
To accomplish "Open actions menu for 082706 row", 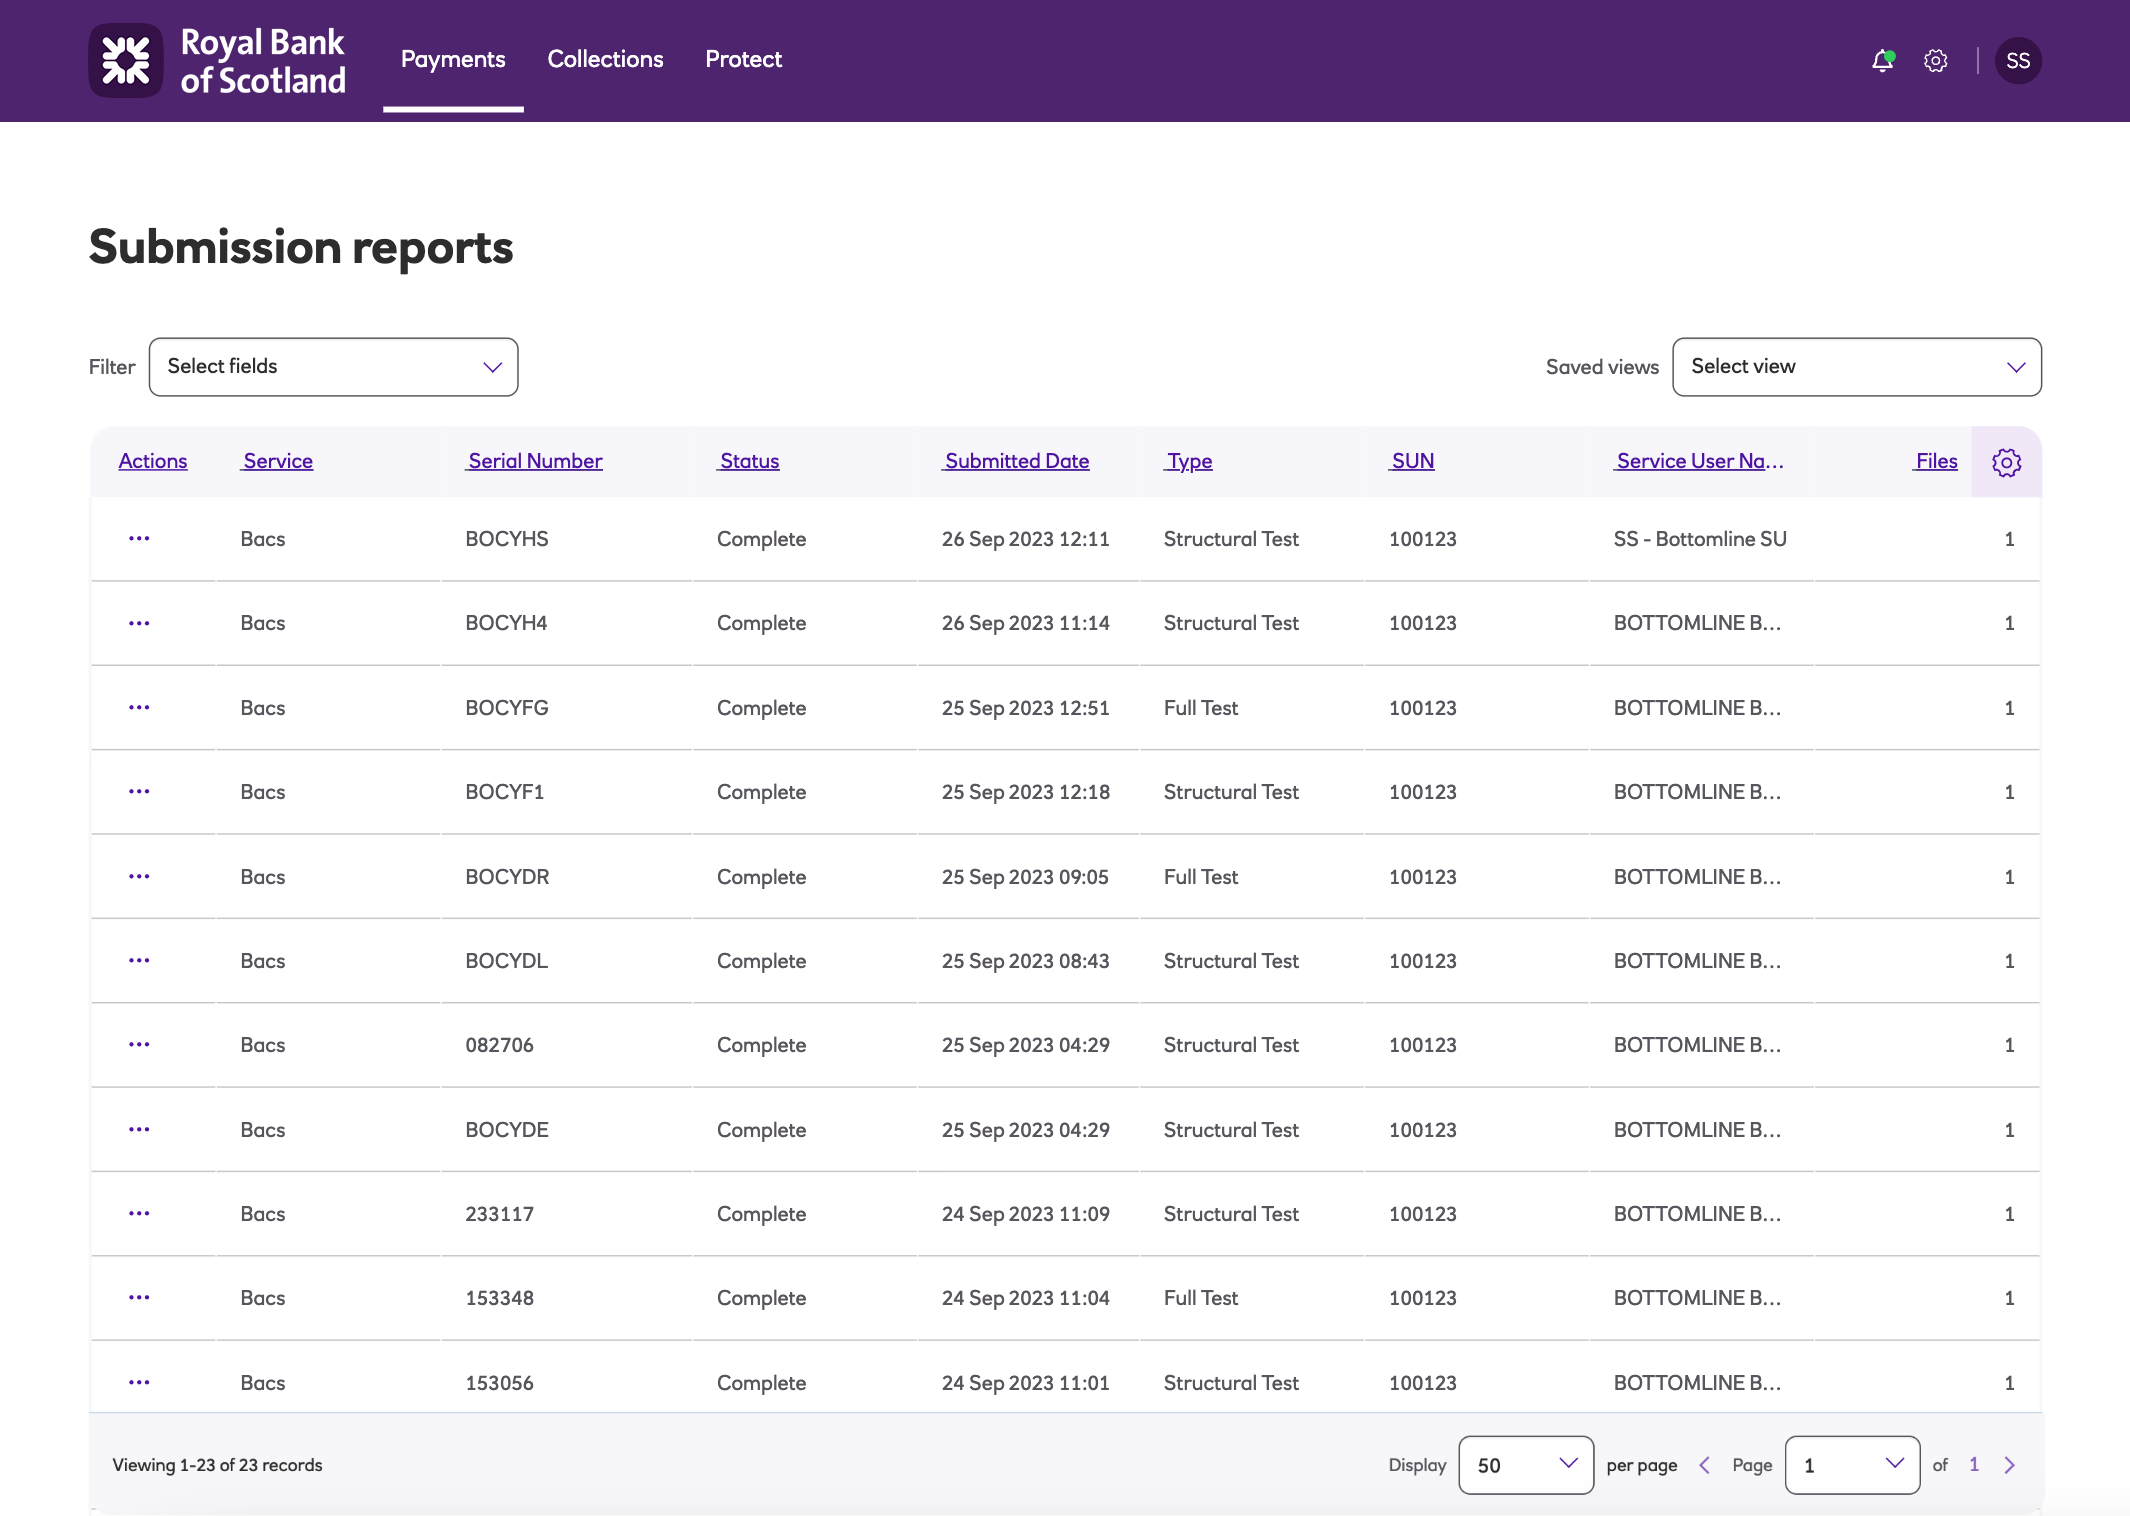I will 139,1044.
